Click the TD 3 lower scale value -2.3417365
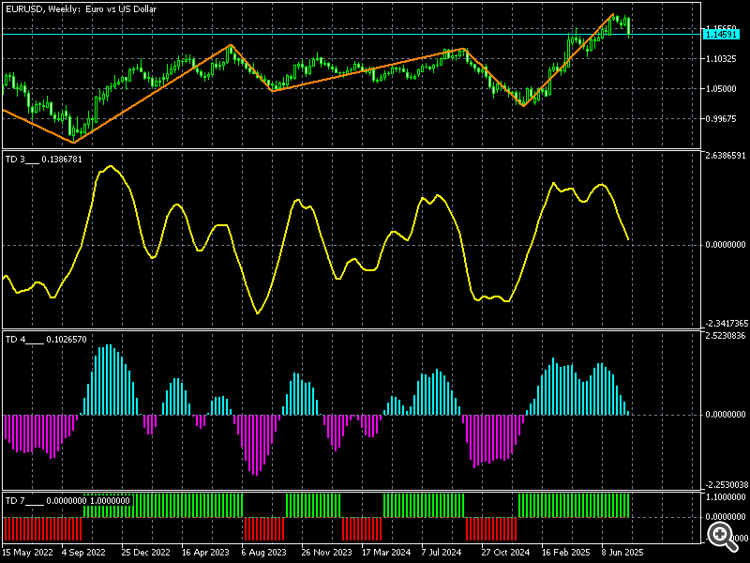Screen dimensions: 750x563 pyautogui.click(x=727, y=324)
